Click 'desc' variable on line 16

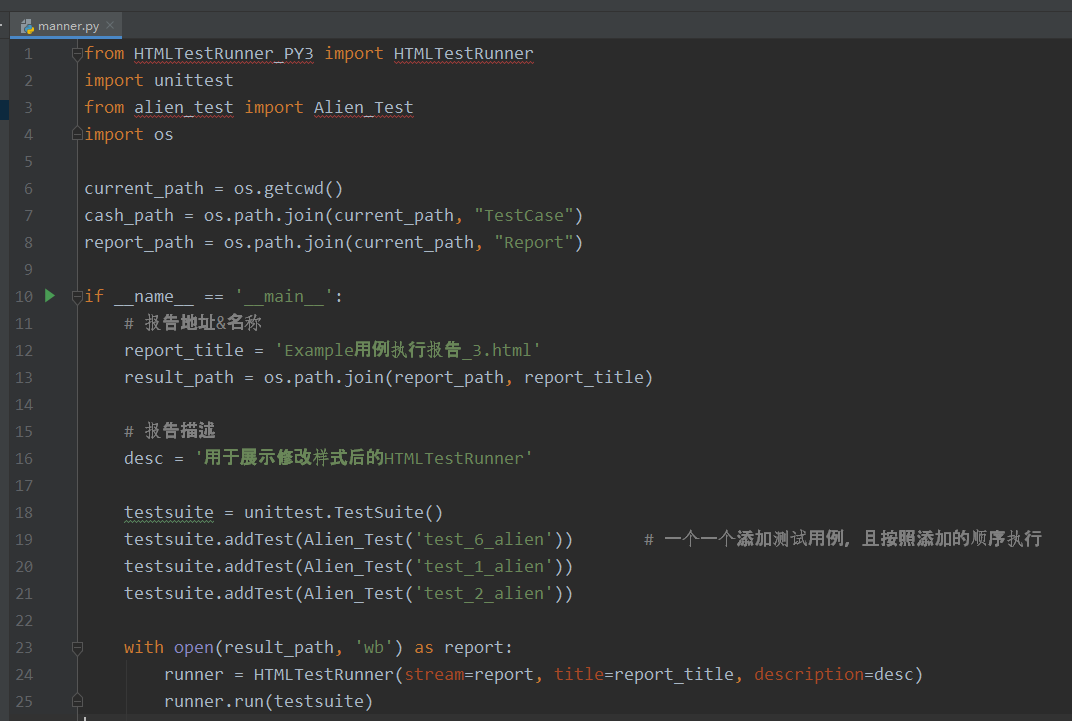click(x=144, y=458)
